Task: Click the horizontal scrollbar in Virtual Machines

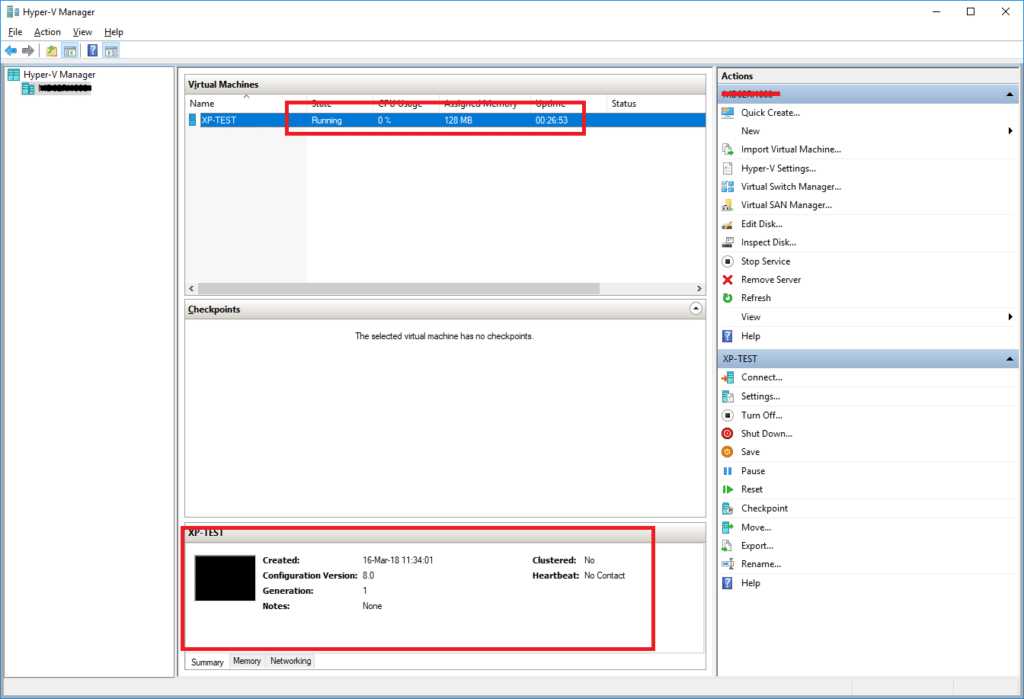Action: 398,288
